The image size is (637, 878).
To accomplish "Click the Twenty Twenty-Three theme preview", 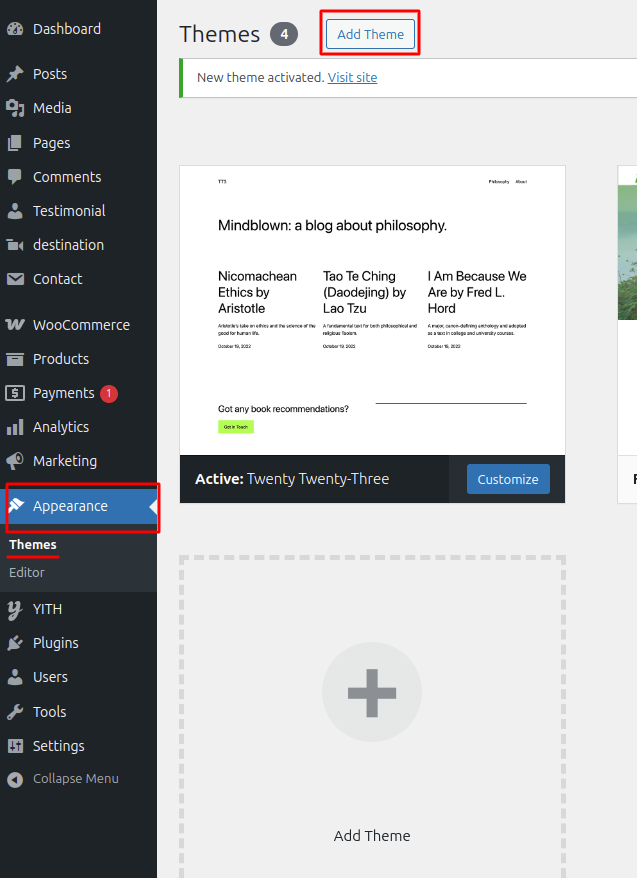I will (372, 310).
